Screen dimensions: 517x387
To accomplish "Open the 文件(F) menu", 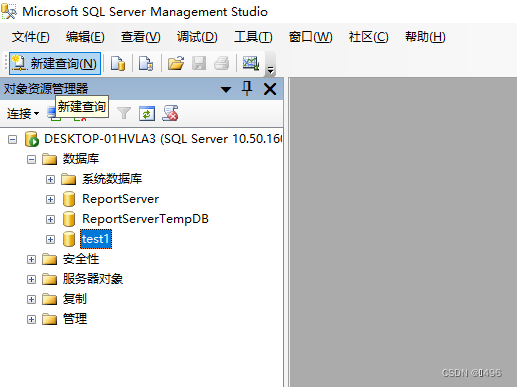I will coord(31,37).
